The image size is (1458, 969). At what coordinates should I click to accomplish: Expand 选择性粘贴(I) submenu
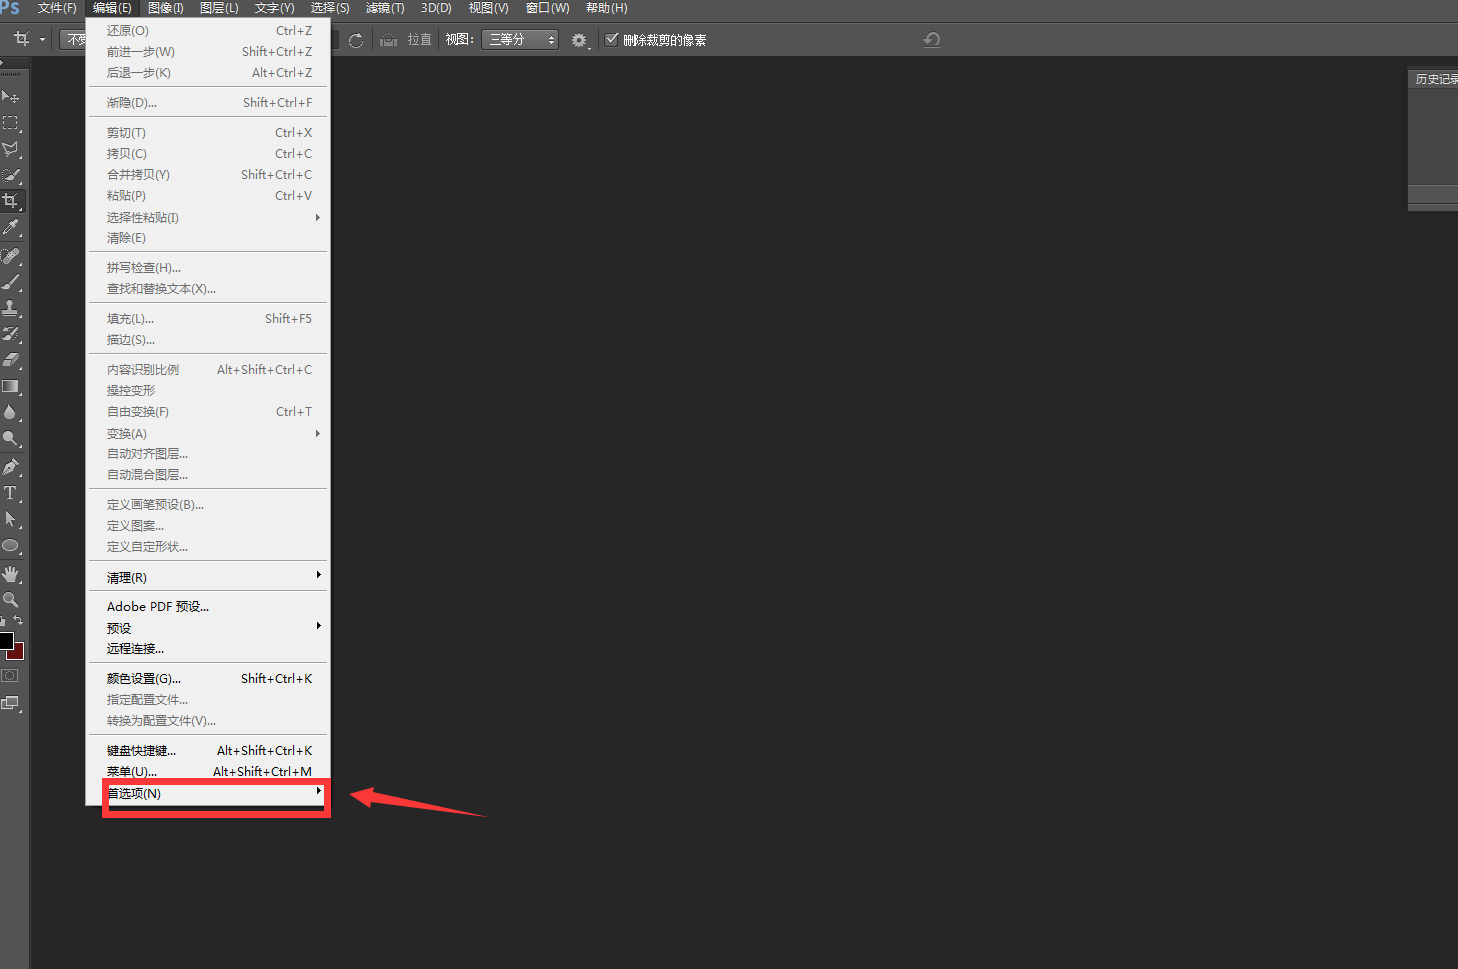click(209, 217)
